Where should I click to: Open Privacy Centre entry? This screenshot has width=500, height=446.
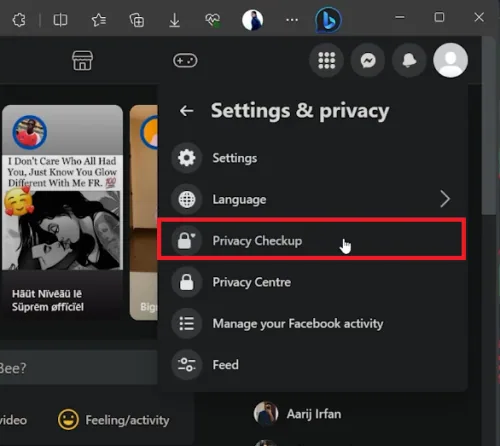tap(313, 282)
